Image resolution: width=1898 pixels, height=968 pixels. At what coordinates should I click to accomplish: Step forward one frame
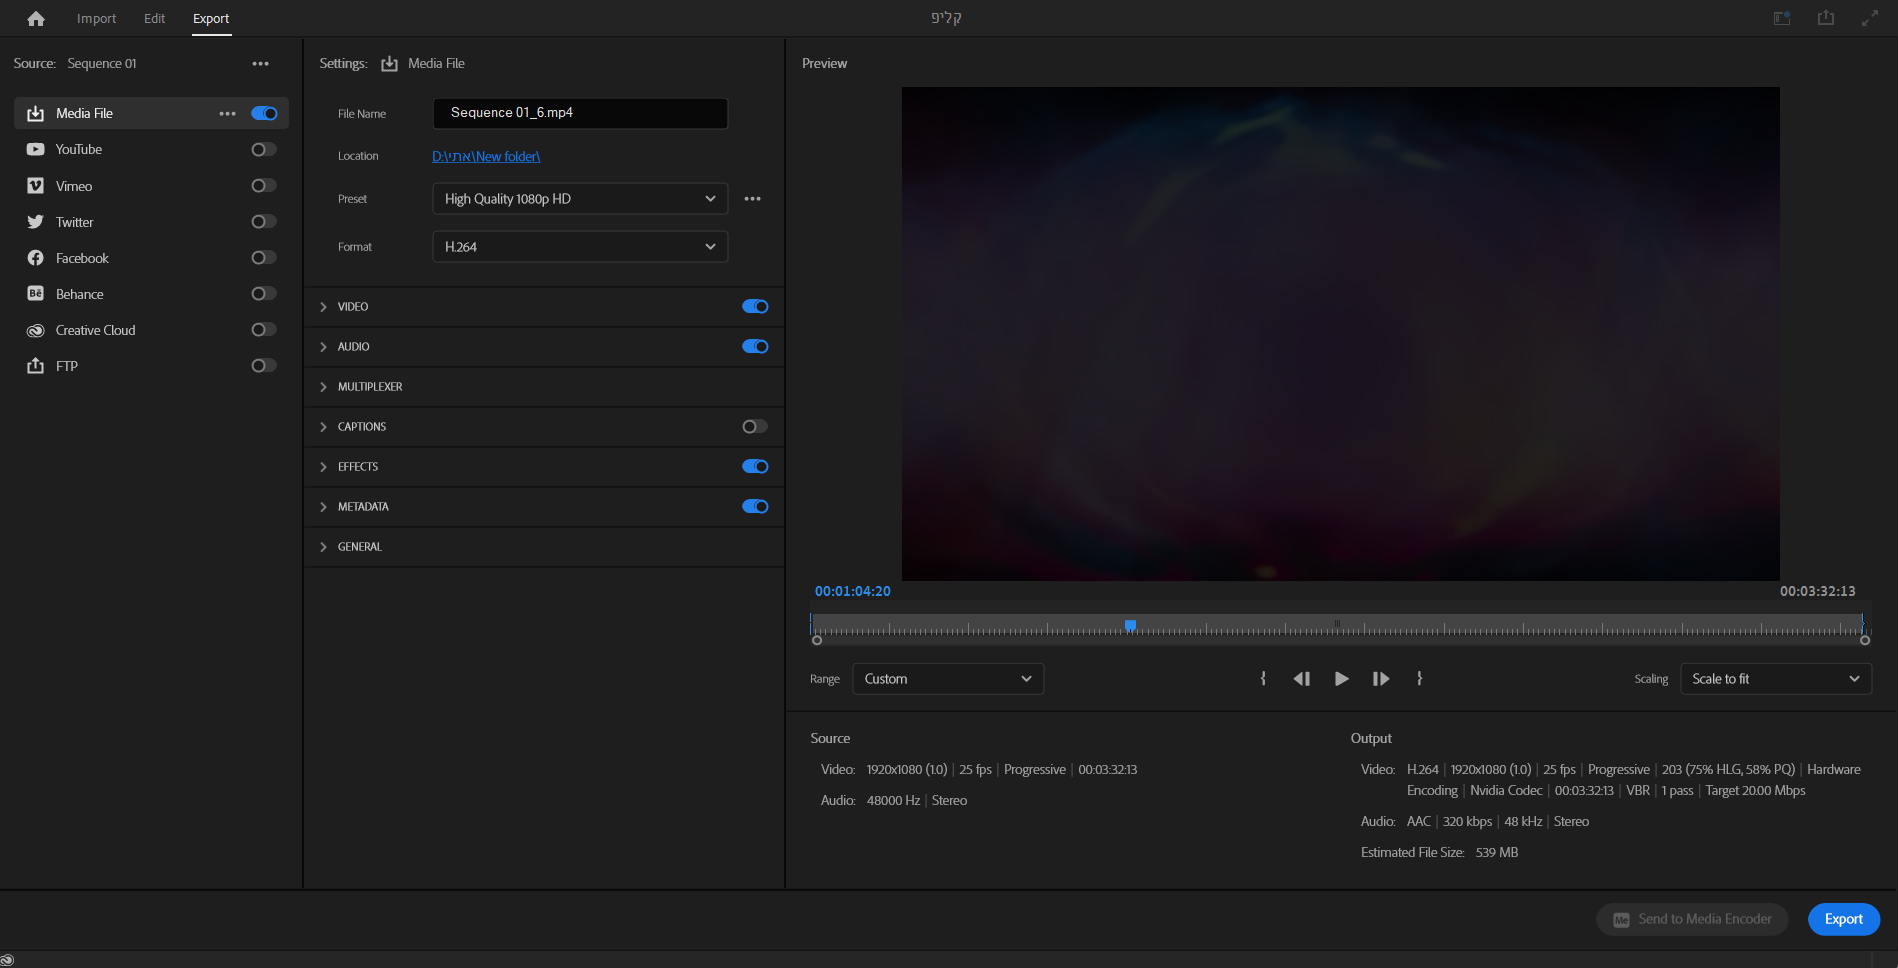tap(1381, 678)
